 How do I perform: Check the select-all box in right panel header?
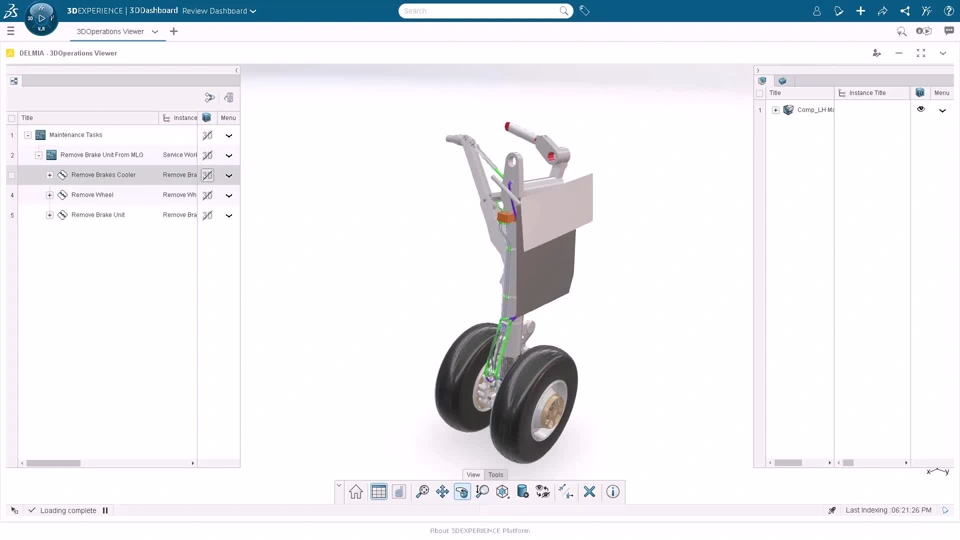(x=760, y=93)
